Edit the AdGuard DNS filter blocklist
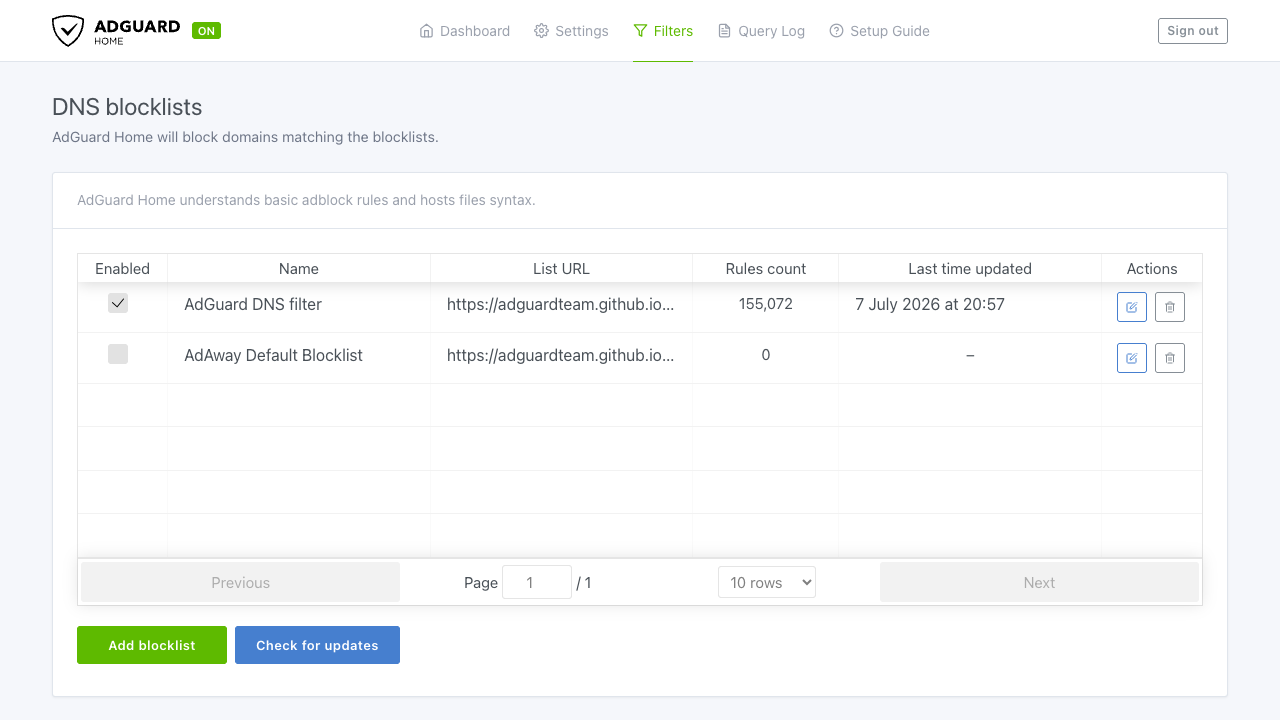The width and height of the screenshot is (1280, 720). [x=1132, y=307]
